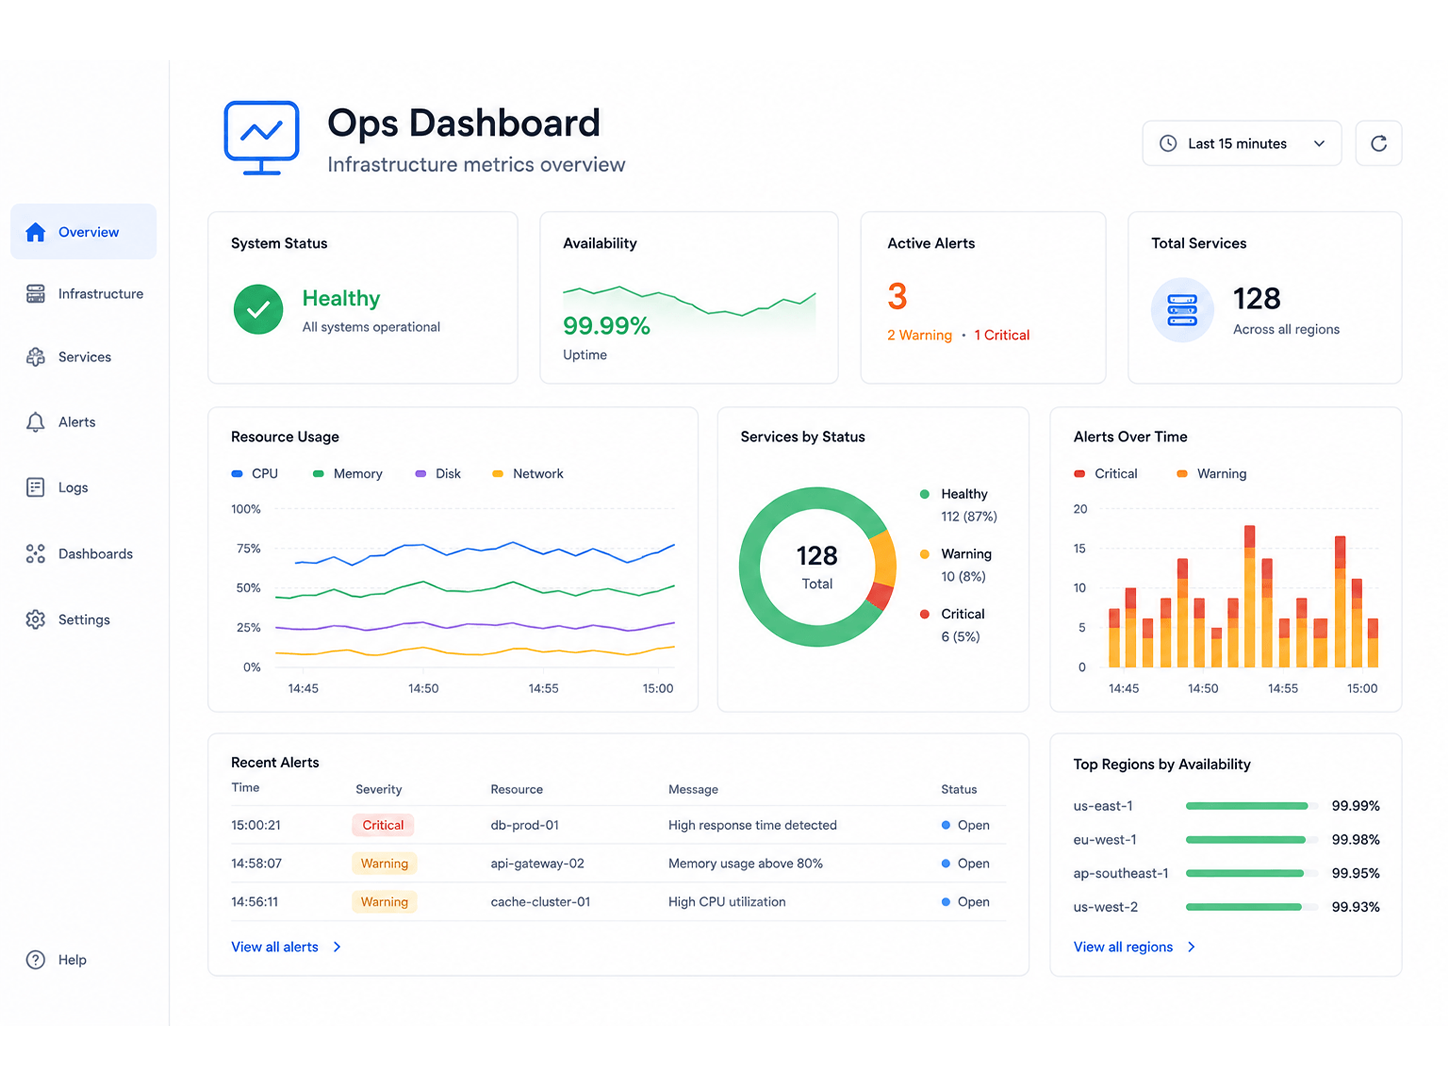Click the Ops Dashboard monitor logo

(x=262, y=138)
